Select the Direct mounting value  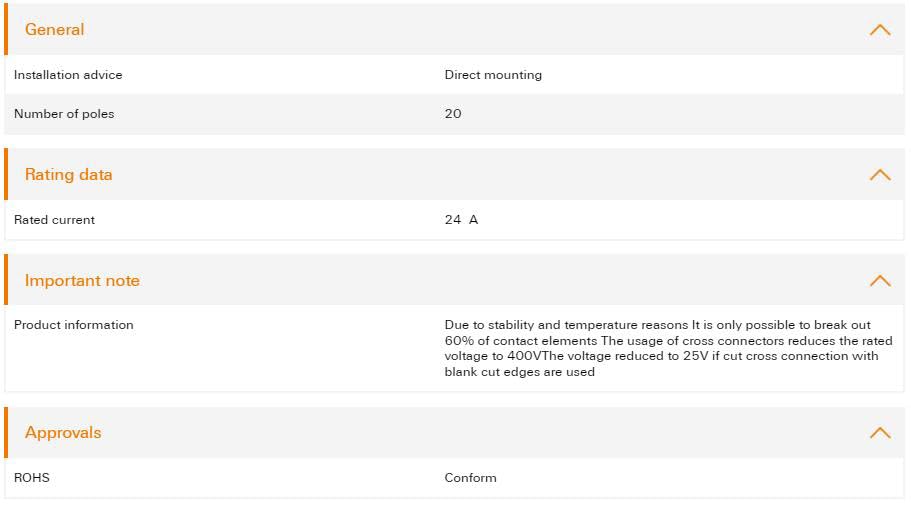[x=493, y=75]
